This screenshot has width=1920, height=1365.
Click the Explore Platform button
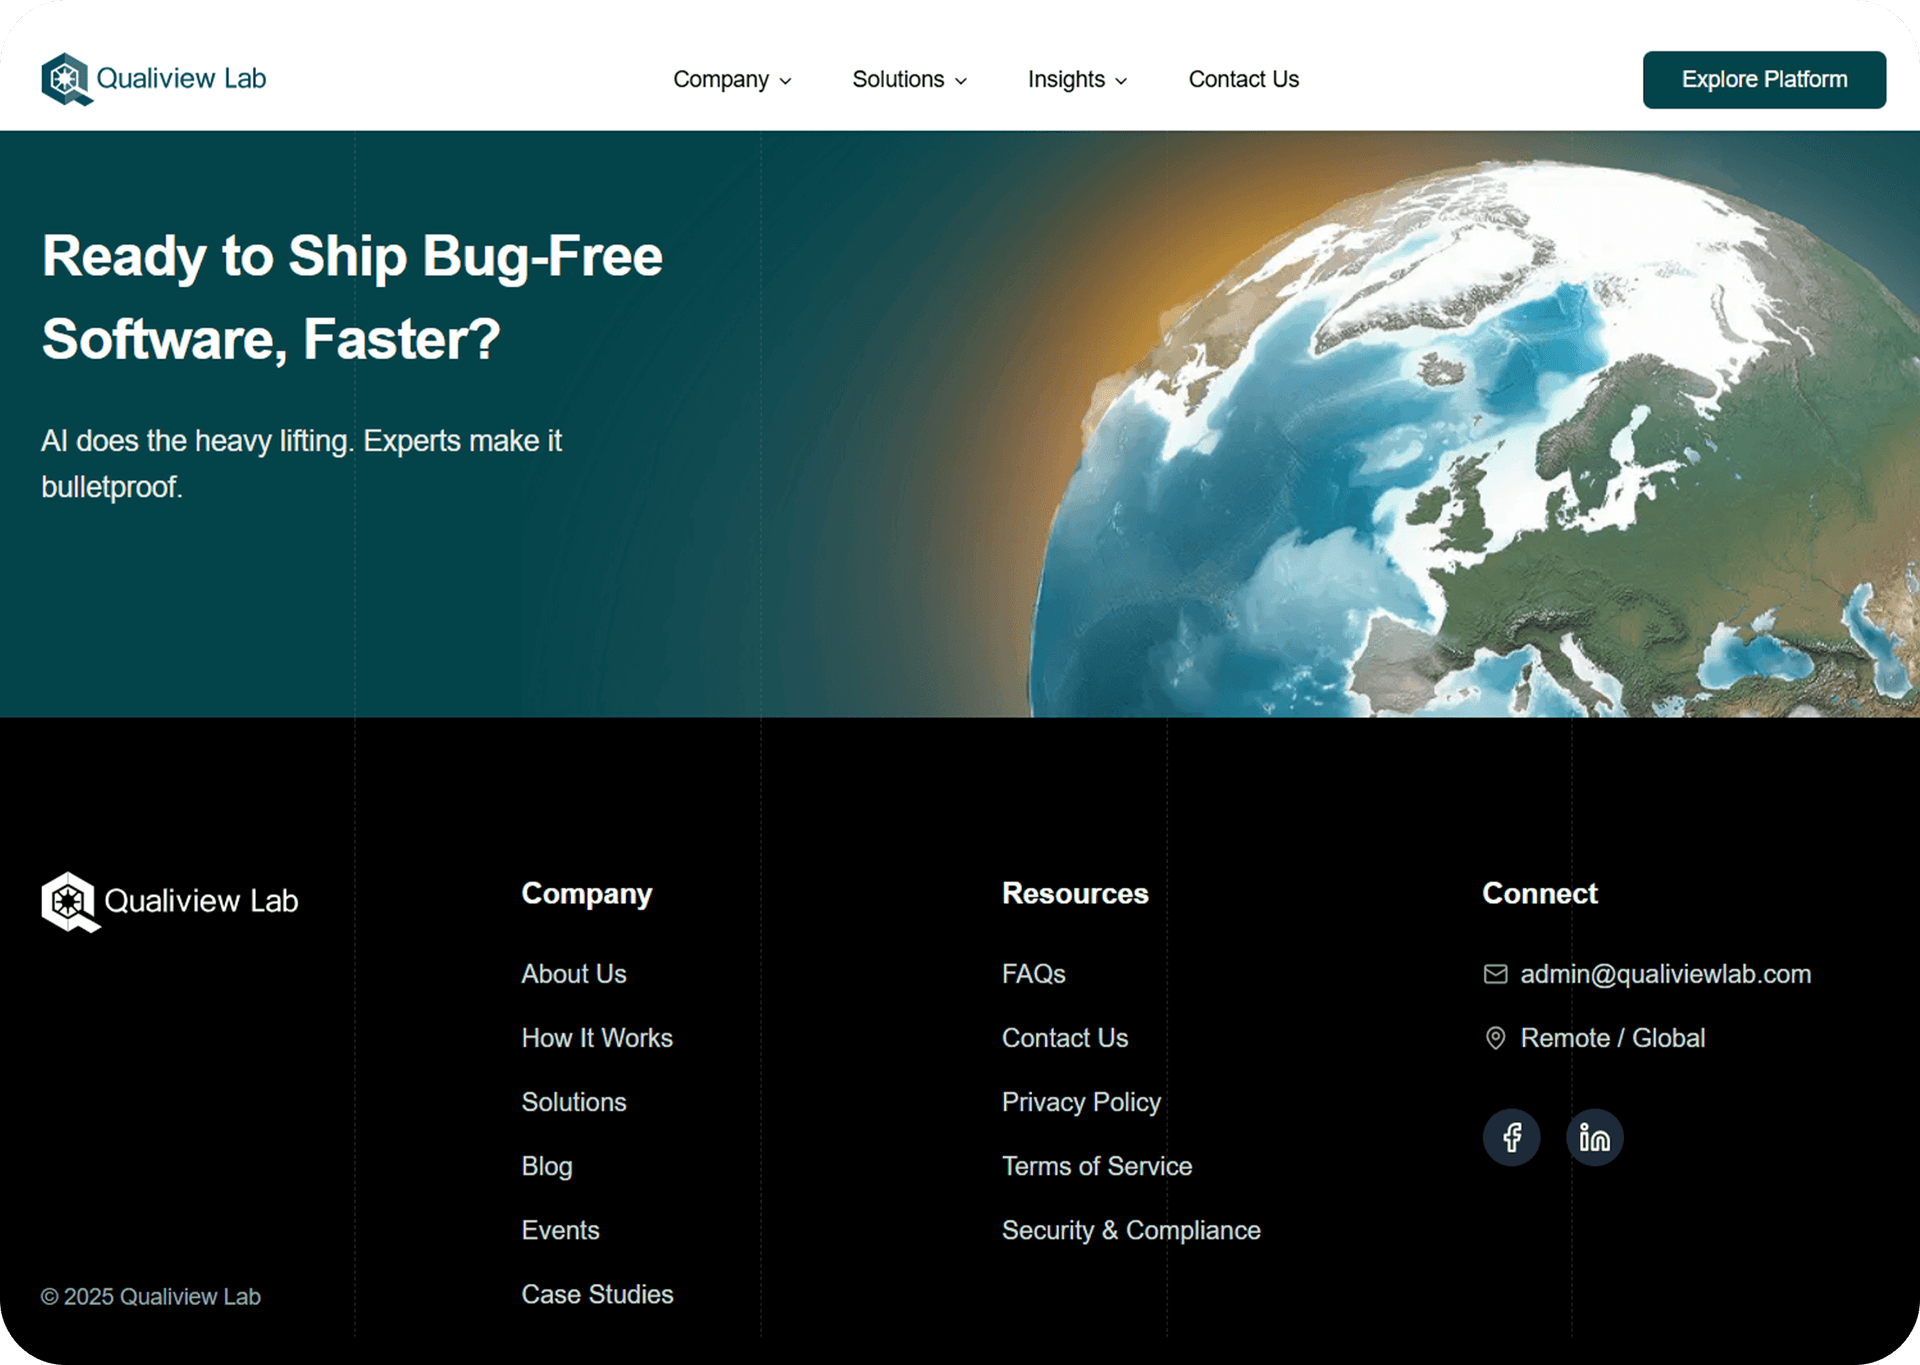pyautogui.click(x=1764, y=79)
